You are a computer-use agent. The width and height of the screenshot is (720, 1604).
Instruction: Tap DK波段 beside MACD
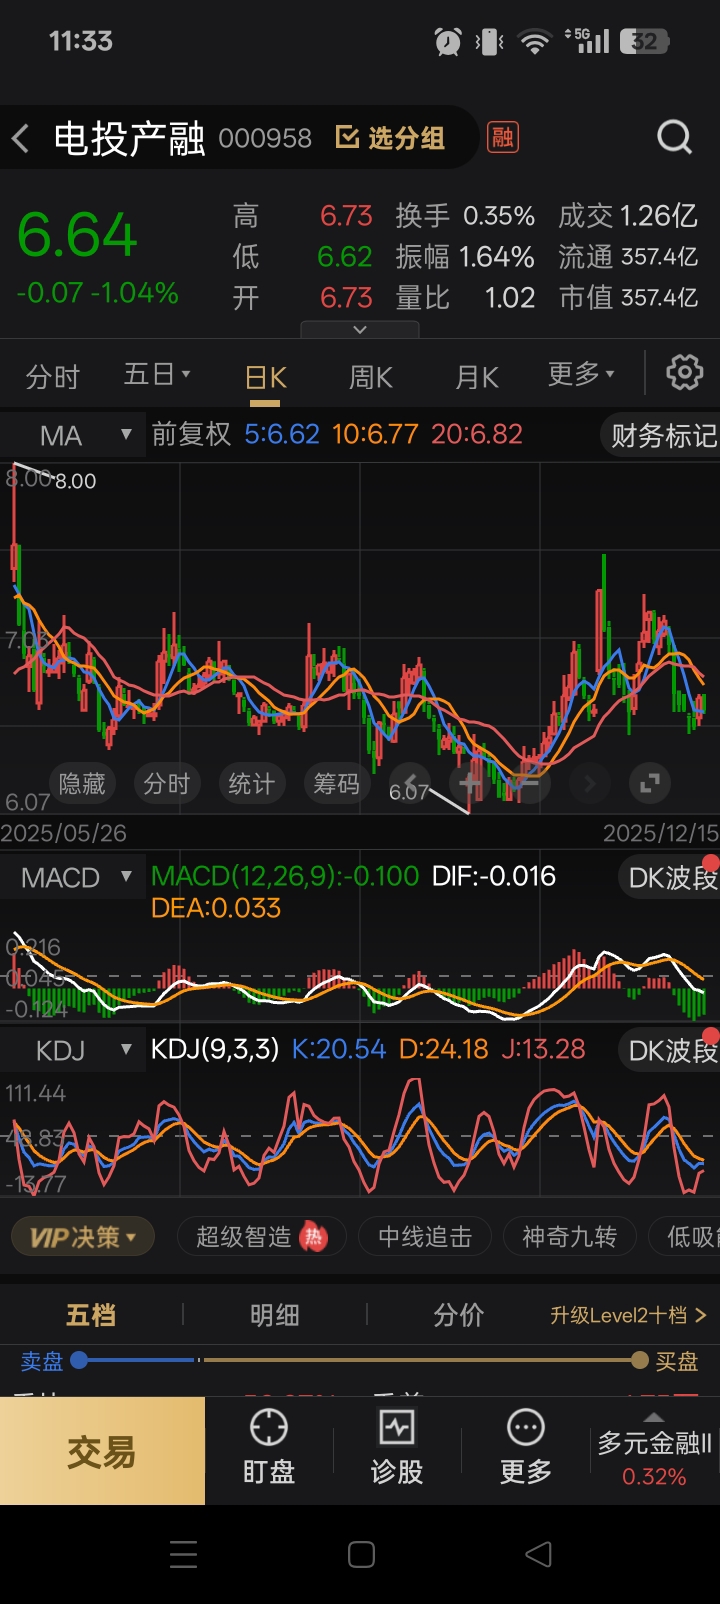coord(670,877)
